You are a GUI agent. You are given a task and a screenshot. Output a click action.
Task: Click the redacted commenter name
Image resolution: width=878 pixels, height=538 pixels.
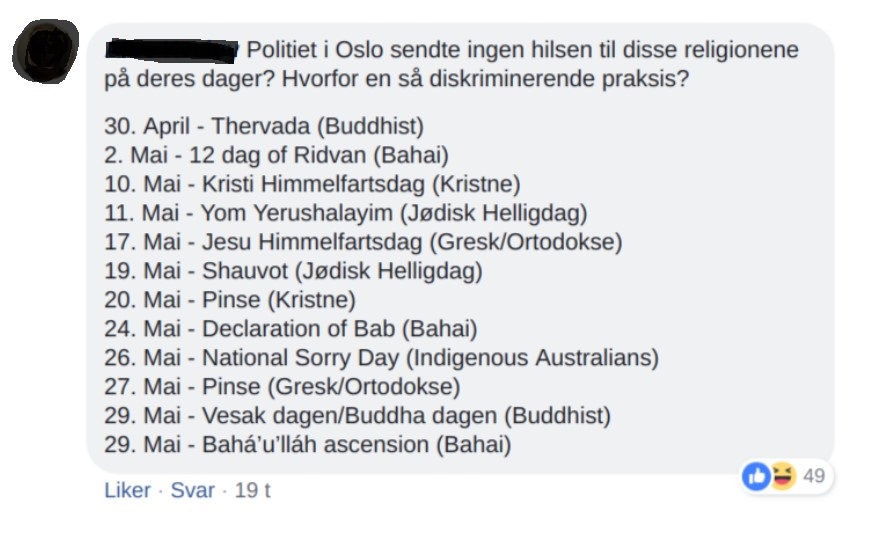[x=170, y=48]
